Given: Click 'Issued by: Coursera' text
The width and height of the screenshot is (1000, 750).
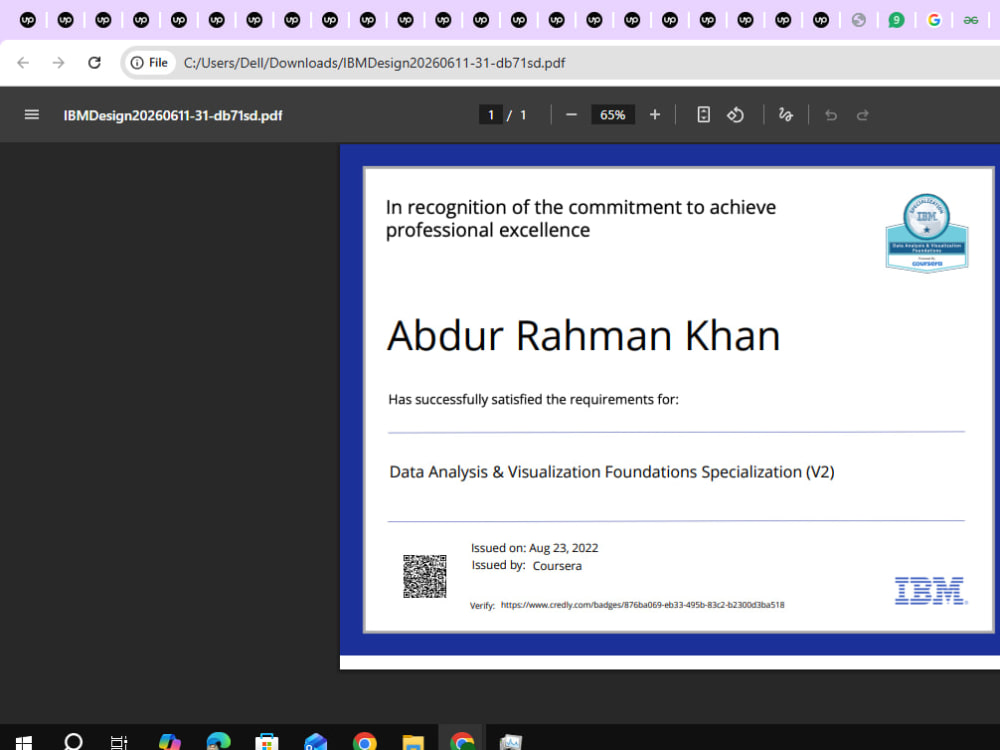Looking at the screenshot, I should point(526,566).
